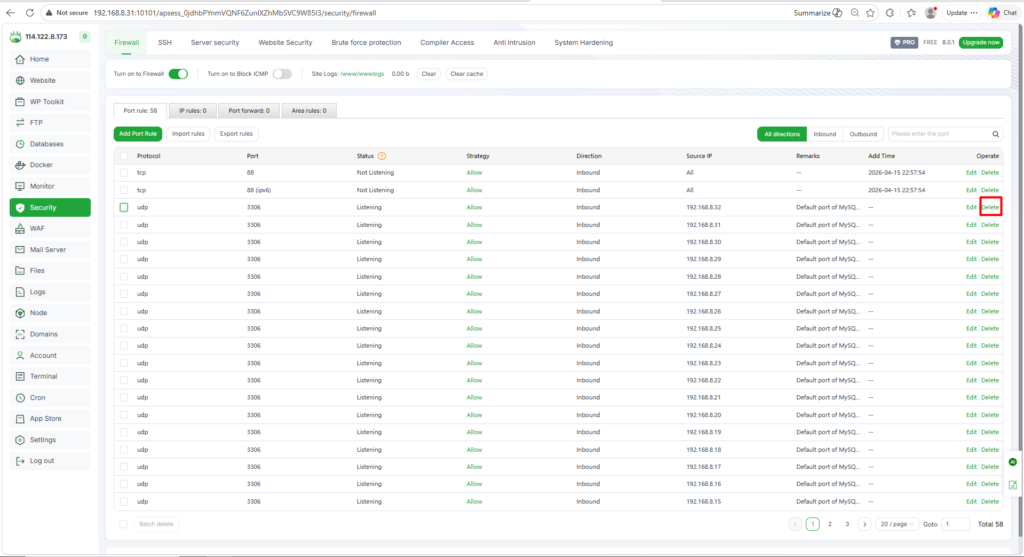This screenshot has height=557, width=1024.
Task: Focus the port search input field
Action: [937, 134]
